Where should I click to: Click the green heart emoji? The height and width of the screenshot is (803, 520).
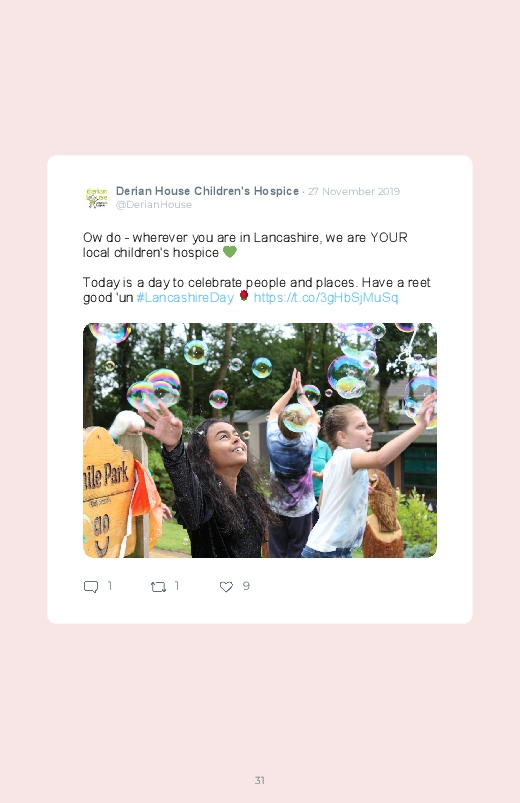point(230,252)
